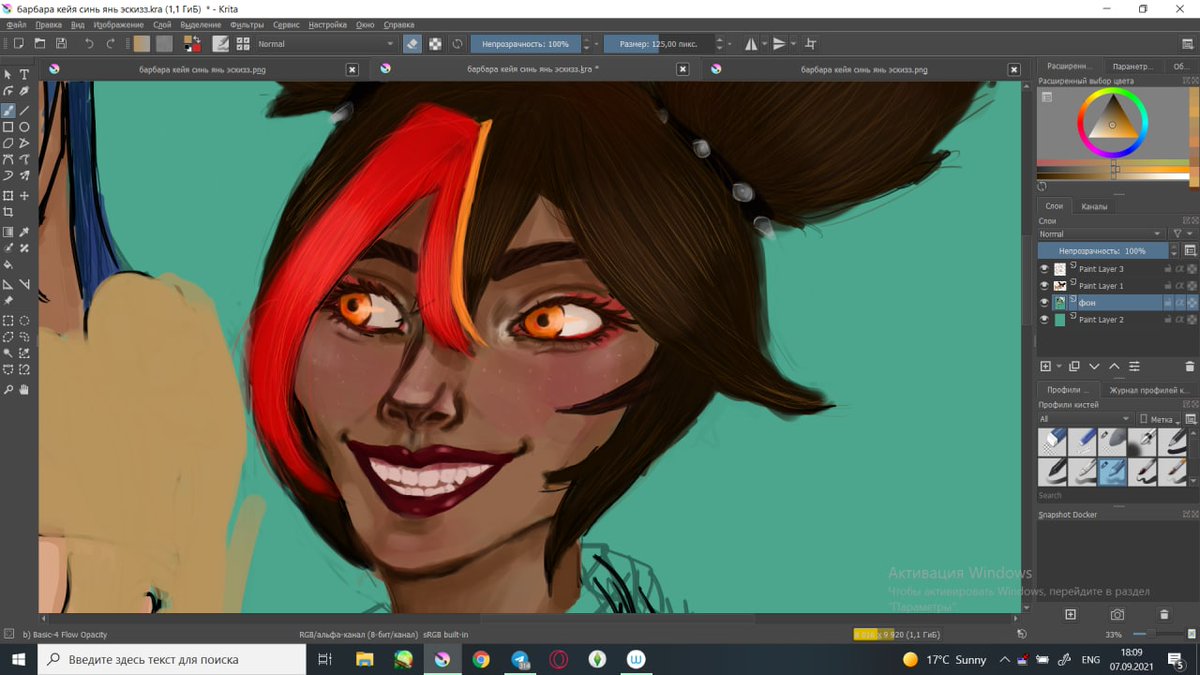Select the Shape Select arrow tool
Image resolution: width=1200 pixels, height=675 pixels.
point(8,75)
